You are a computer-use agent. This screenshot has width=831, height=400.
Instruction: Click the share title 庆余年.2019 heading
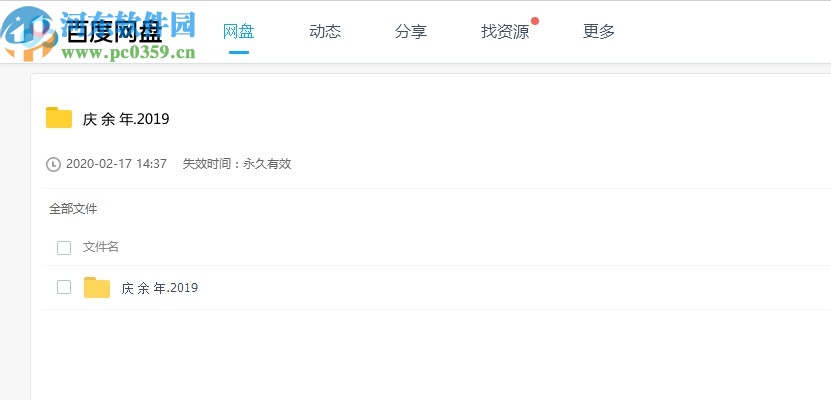pos(126,119)
